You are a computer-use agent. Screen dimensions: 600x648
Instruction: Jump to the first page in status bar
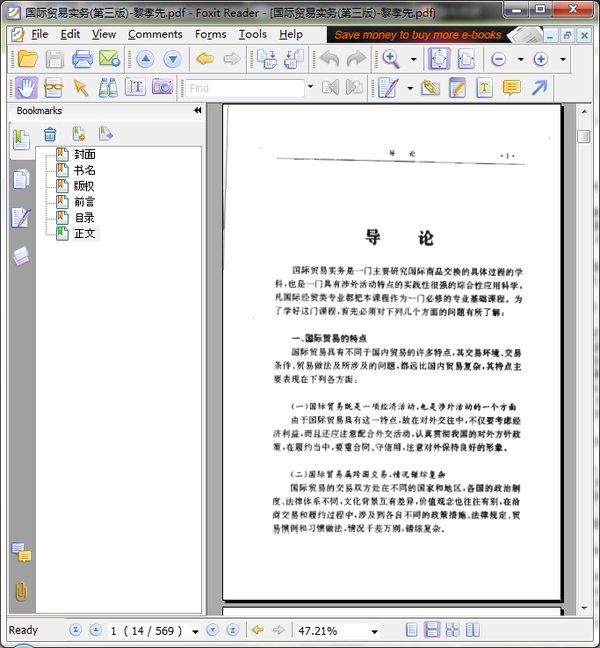[x=75, y=630]
